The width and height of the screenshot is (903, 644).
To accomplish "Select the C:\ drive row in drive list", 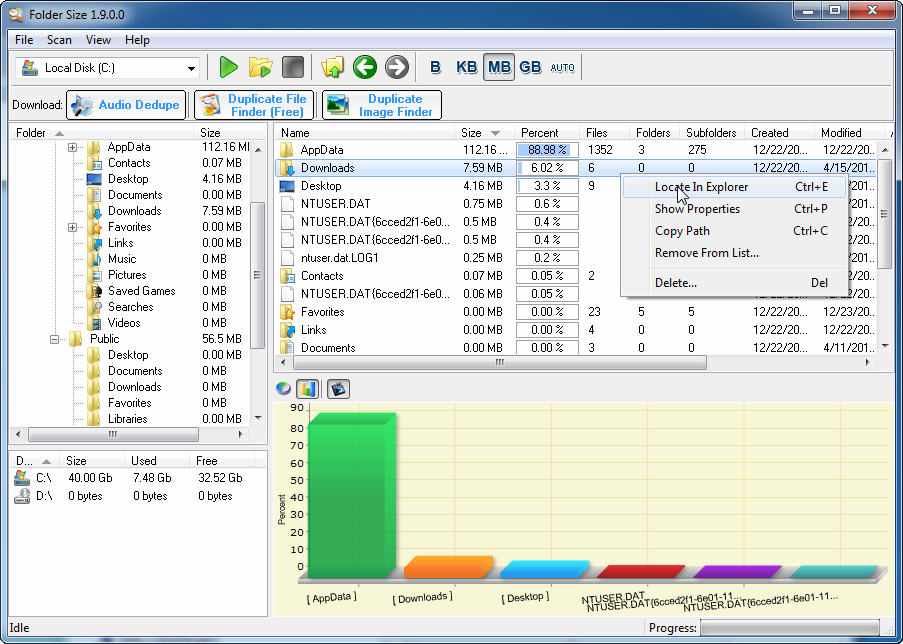I will 43,478.
